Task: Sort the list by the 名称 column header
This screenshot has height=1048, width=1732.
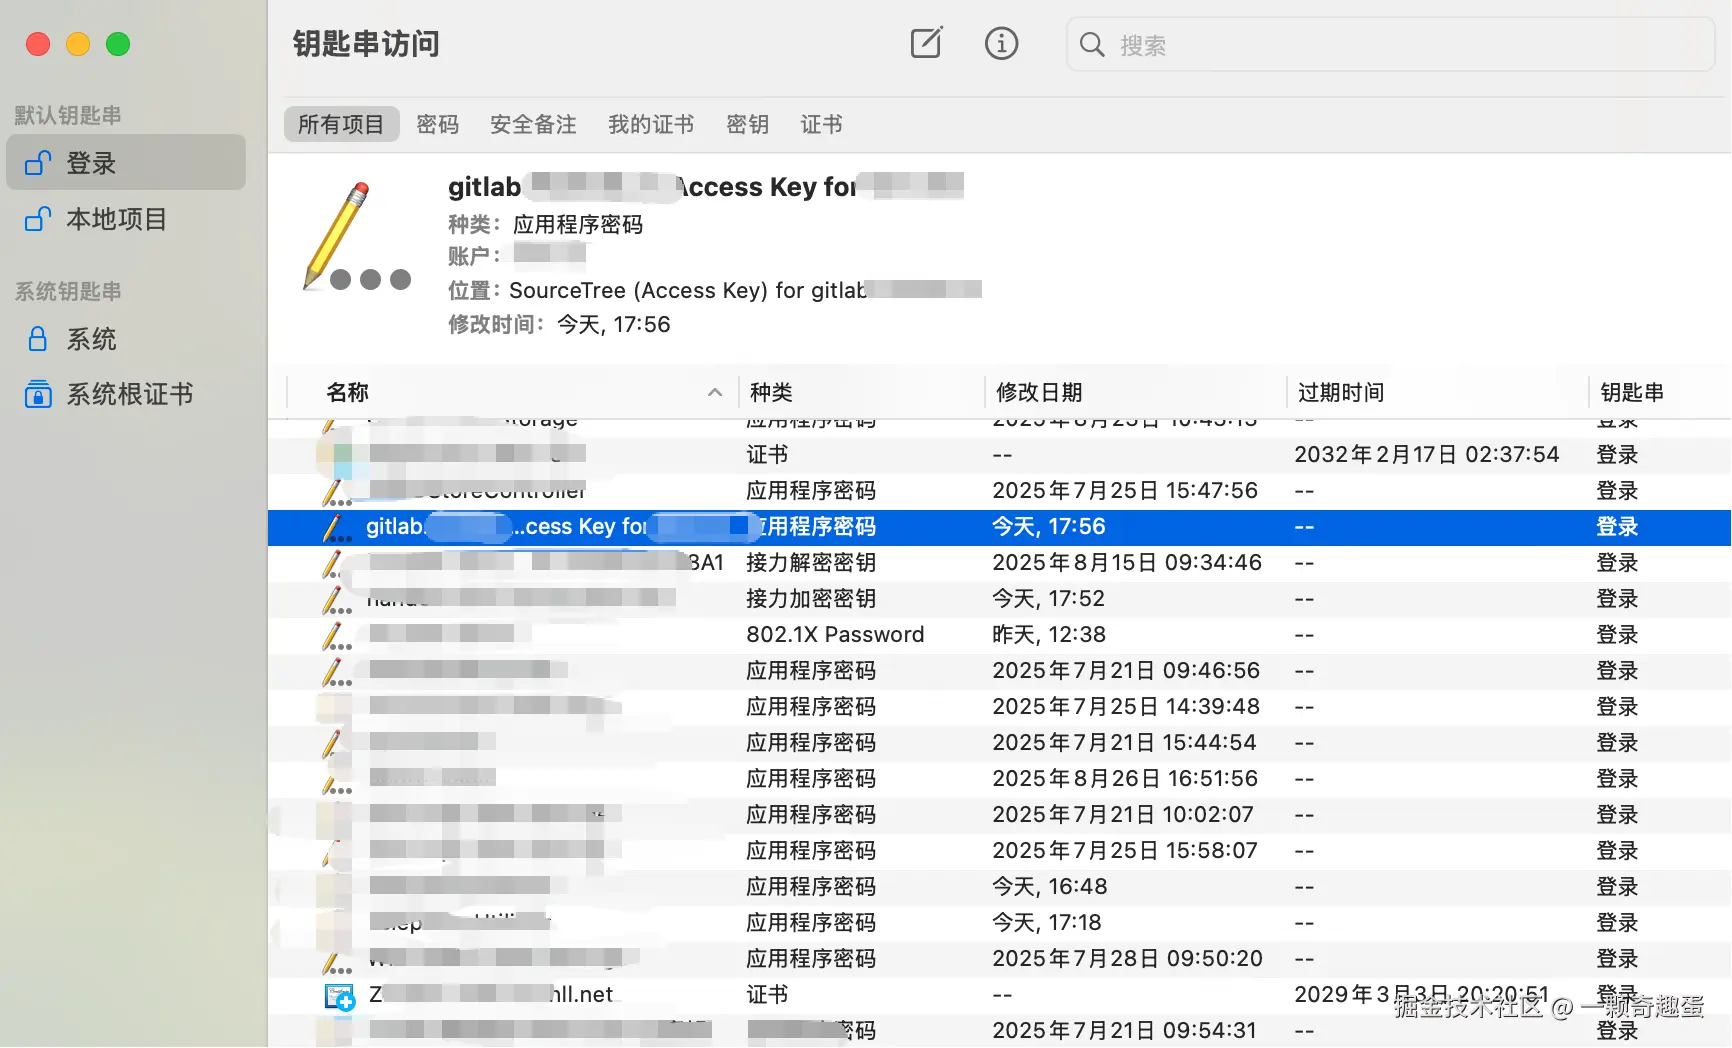Action: [x=512, y=392]
